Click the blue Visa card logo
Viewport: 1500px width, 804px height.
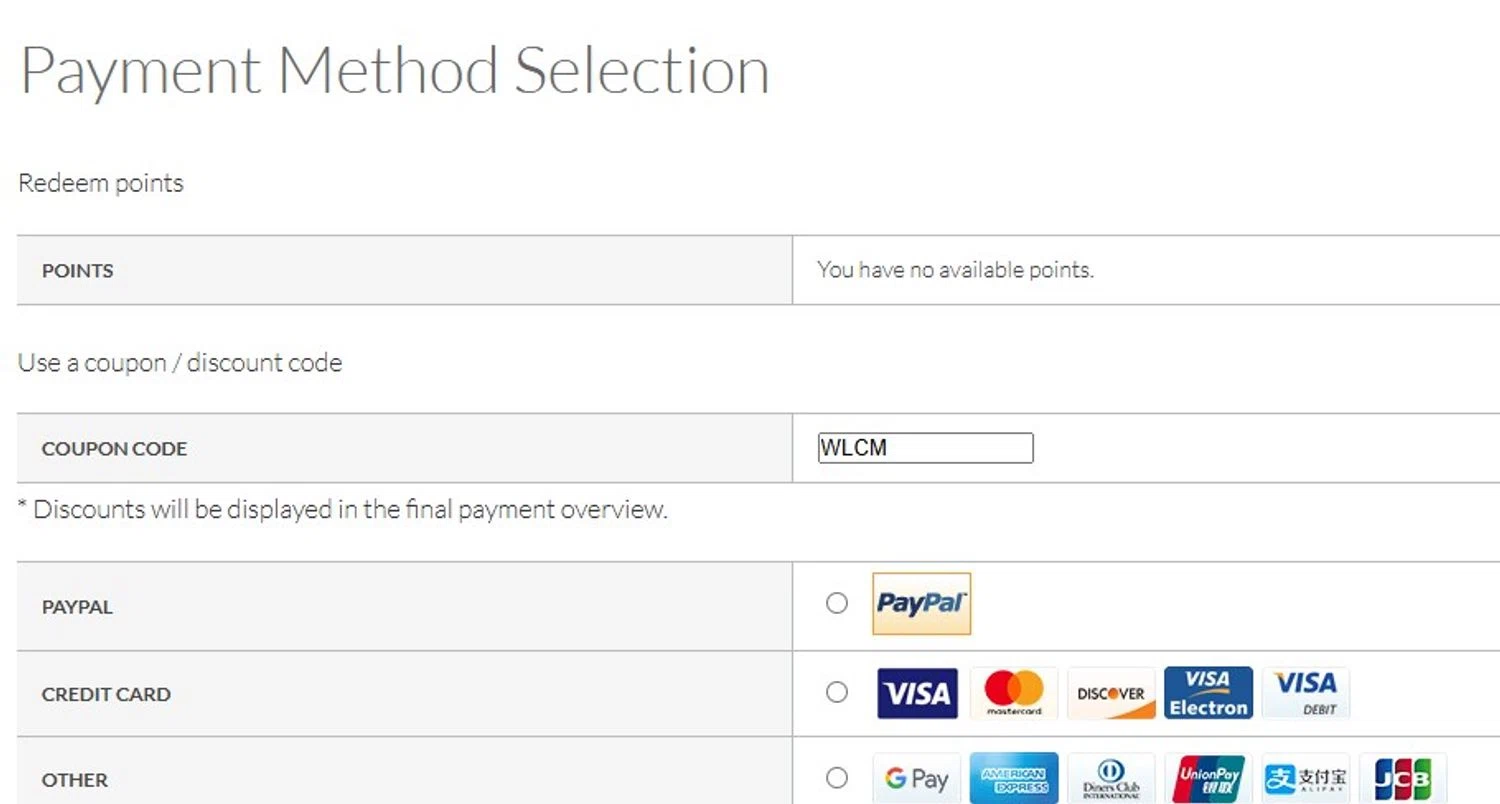pos(917,693)
